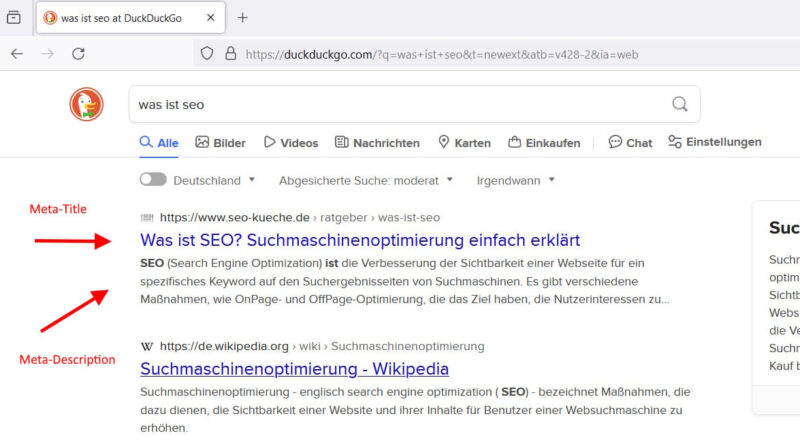Click the Wikipedia W favicon
Viewport: 800px width, 440px height.
147,347
